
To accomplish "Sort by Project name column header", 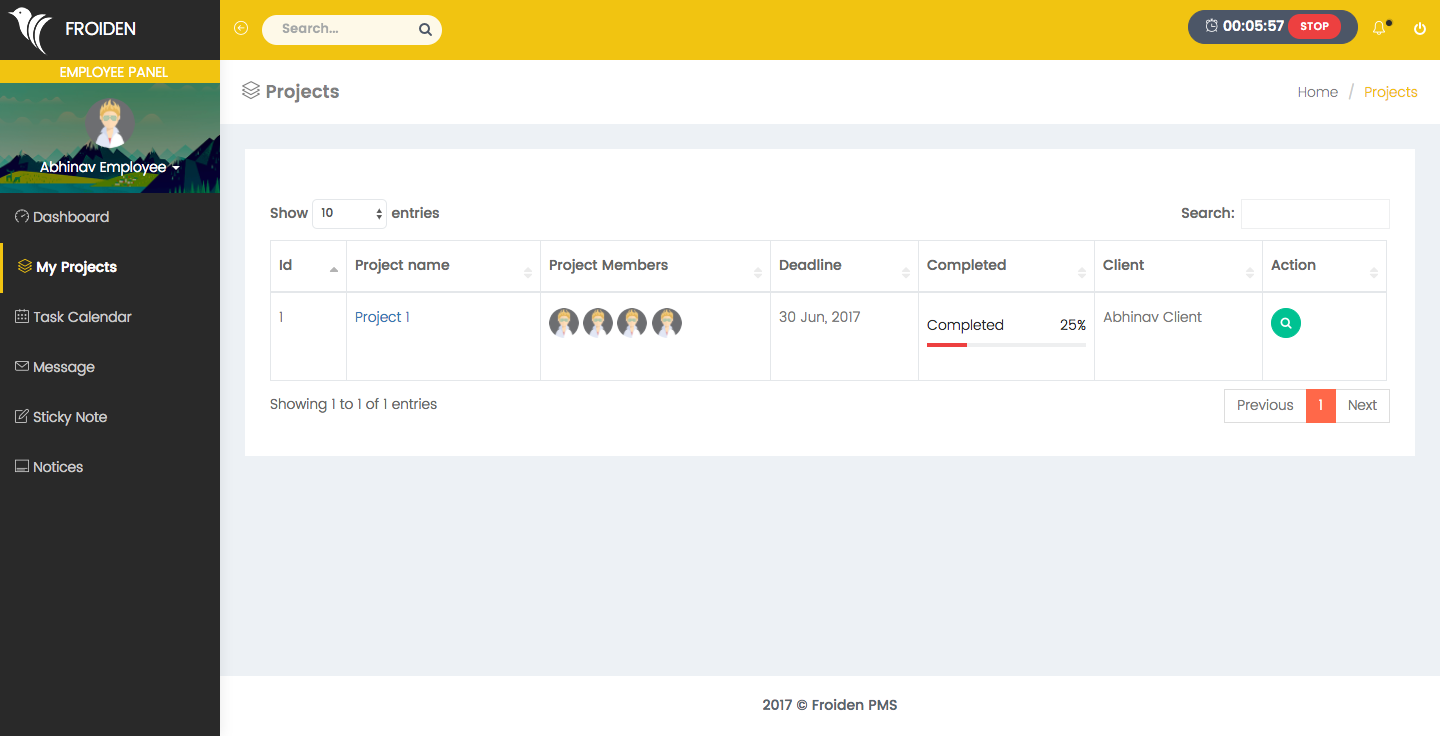I will 442,266.
